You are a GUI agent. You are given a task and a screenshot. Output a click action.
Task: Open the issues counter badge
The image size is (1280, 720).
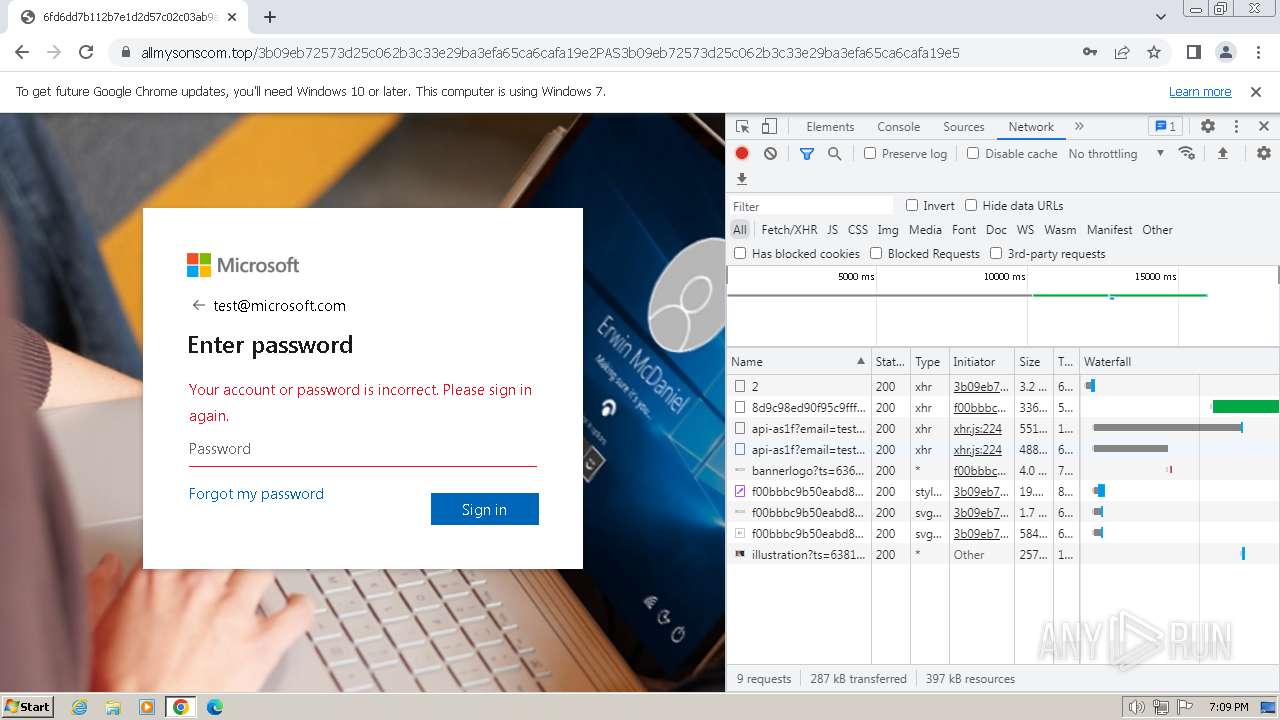pyautogui.click(x=1165, y=126)
